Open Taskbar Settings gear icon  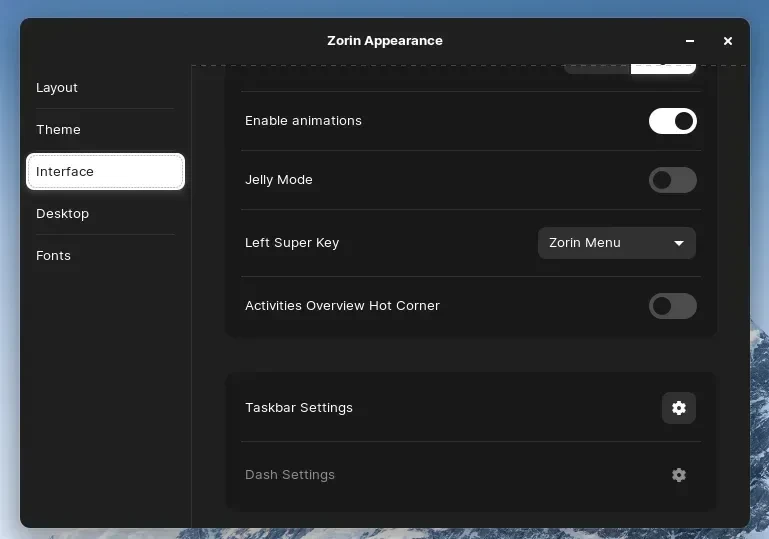click(679, 408)
